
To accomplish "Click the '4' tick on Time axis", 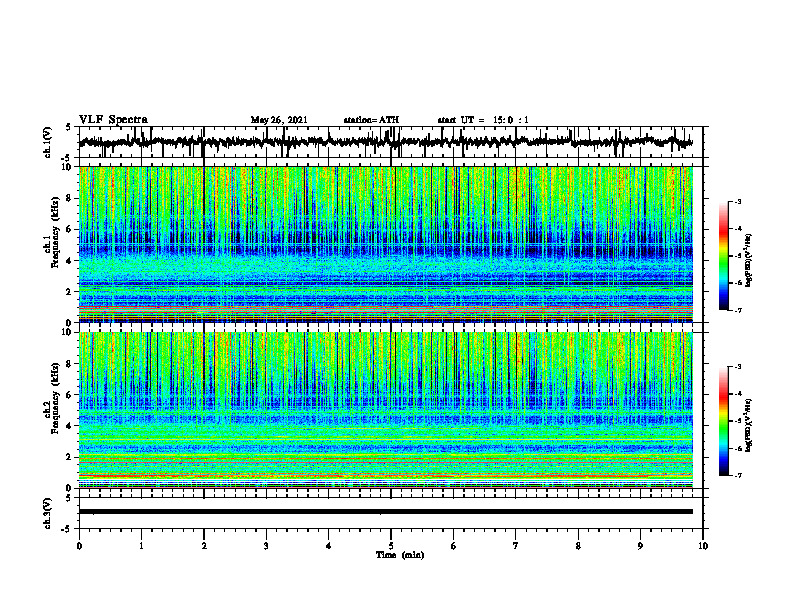I will [329, 546].
